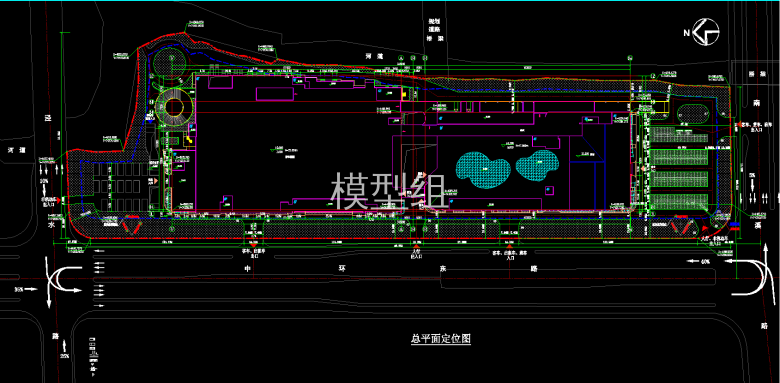
Task: Click the north arrow compass symbol
Action: (x=707, y=33)
